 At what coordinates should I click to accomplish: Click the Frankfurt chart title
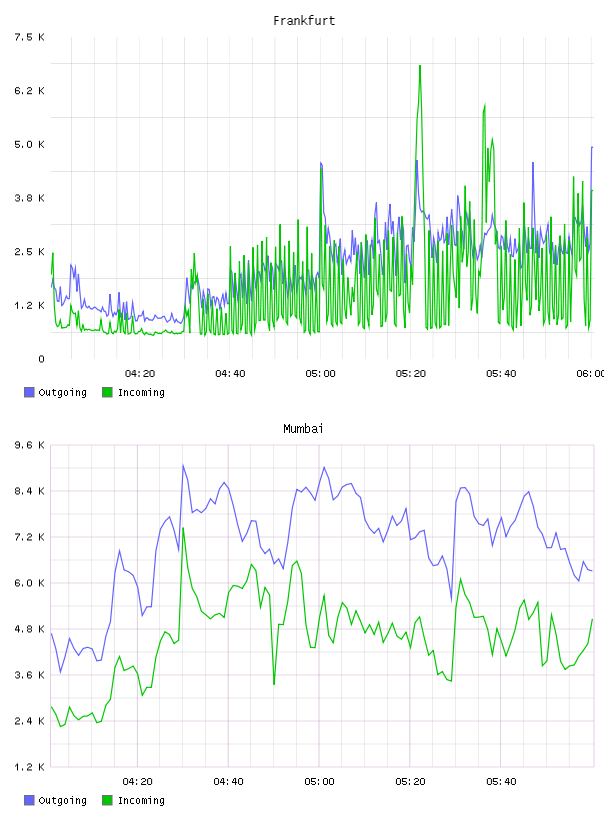(304, 21)
